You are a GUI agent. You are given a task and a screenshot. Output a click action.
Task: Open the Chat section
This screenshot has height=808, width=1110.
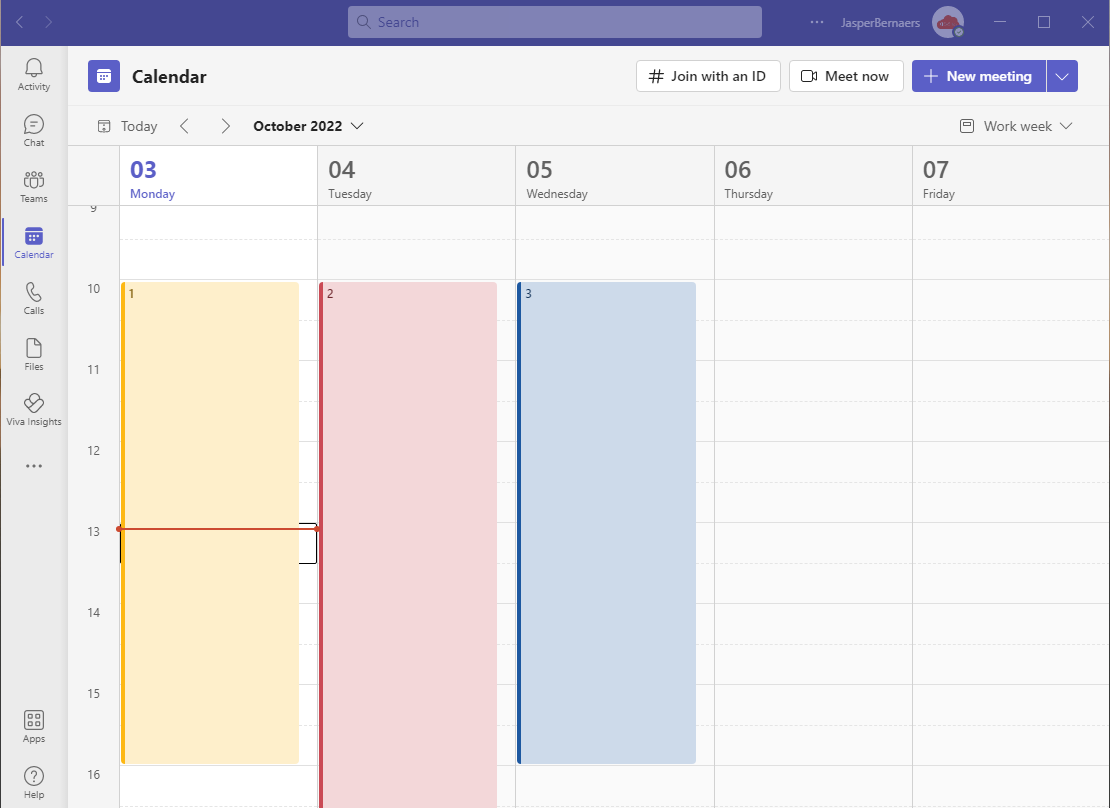[34, 130]
